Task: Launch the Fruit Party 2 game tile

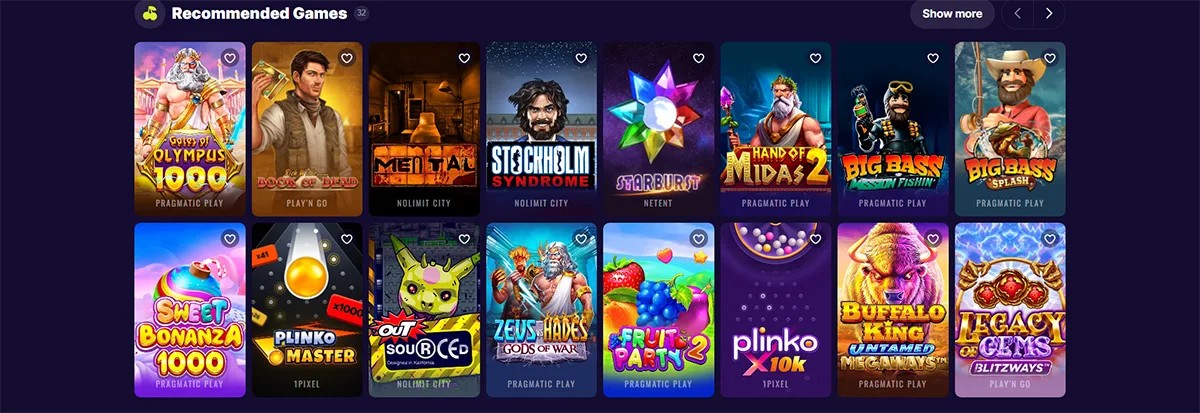Action: [x=658, y=310]
